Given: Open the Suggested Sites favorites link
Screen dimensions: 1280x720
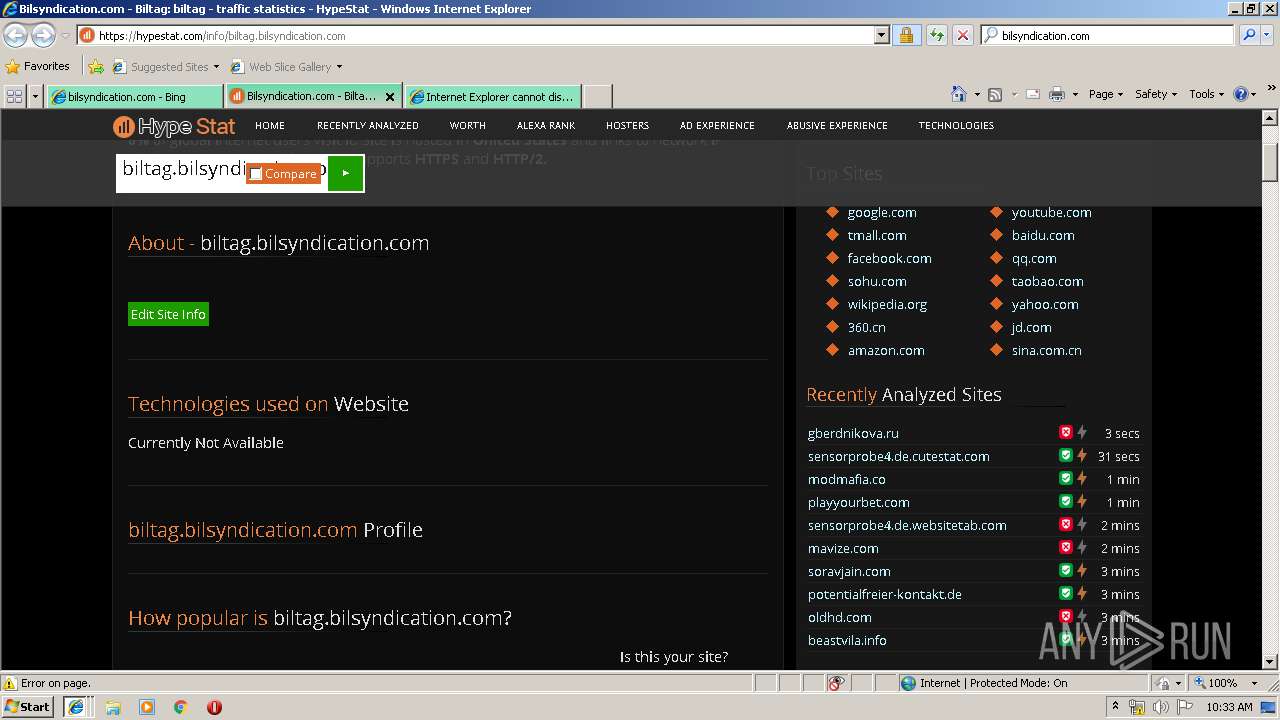Looking at the screenshot, I should coord(164,67).
